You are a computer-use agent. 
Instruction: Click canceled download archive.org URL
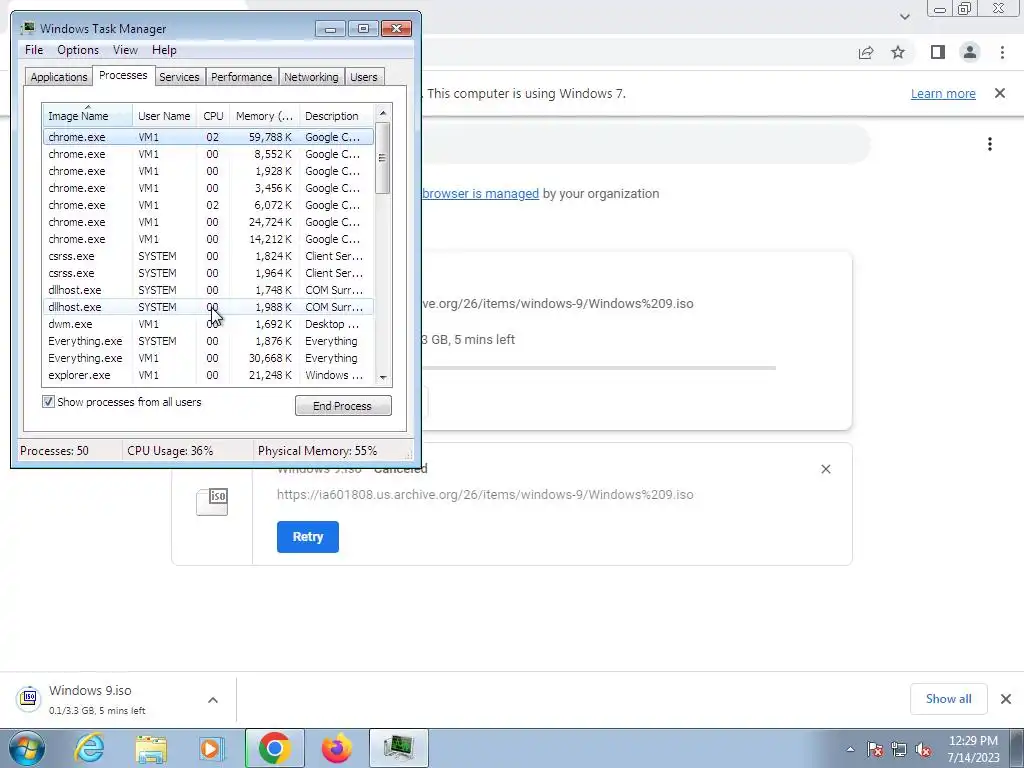point(485,494)
